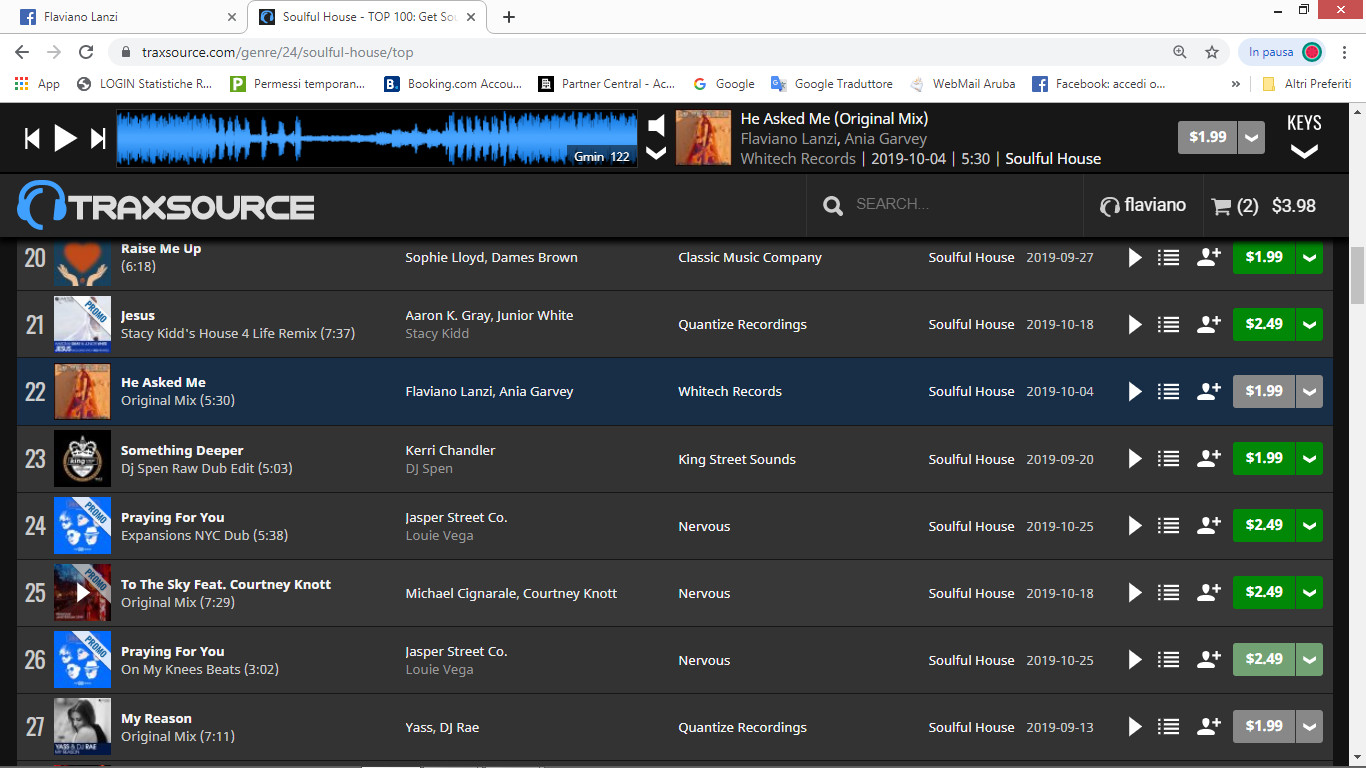Play the previous track in the player

[32, 138]
